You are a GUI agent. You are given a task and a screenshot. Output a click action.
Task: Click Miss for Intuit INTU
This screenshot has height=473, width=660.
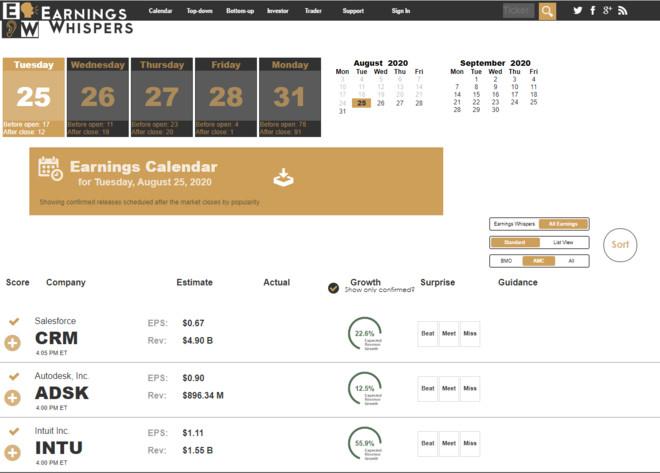coord(470,444)
